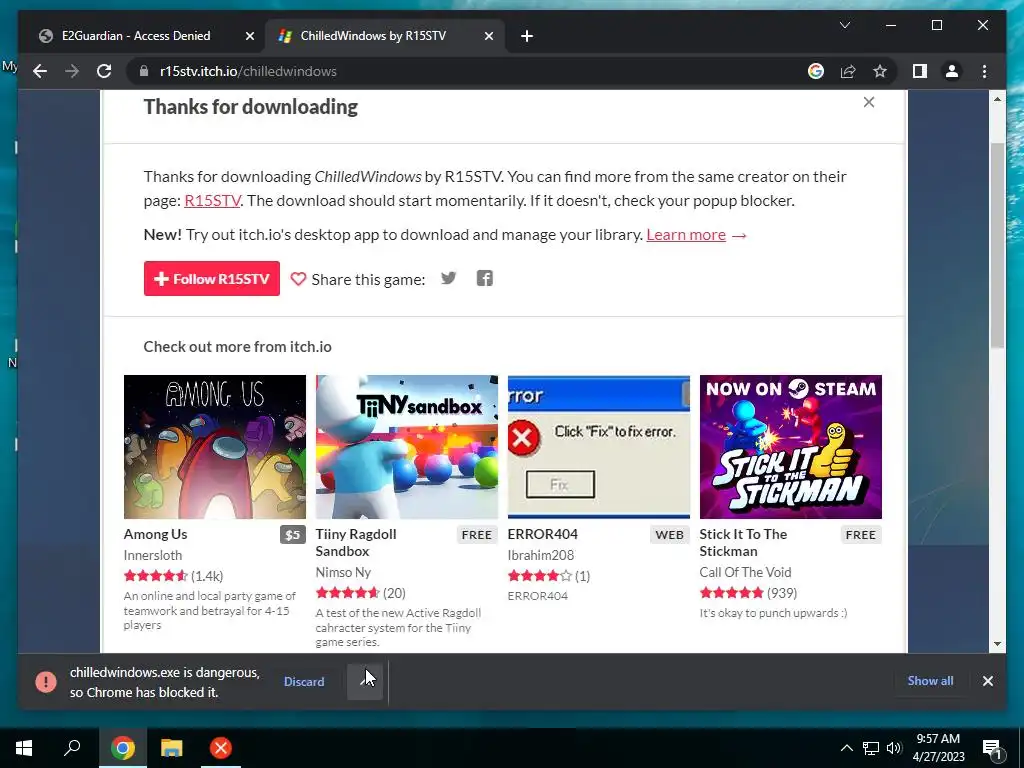Click the heart icon beside Share this game
This screenshot has height=768, width=1024.
298,279
